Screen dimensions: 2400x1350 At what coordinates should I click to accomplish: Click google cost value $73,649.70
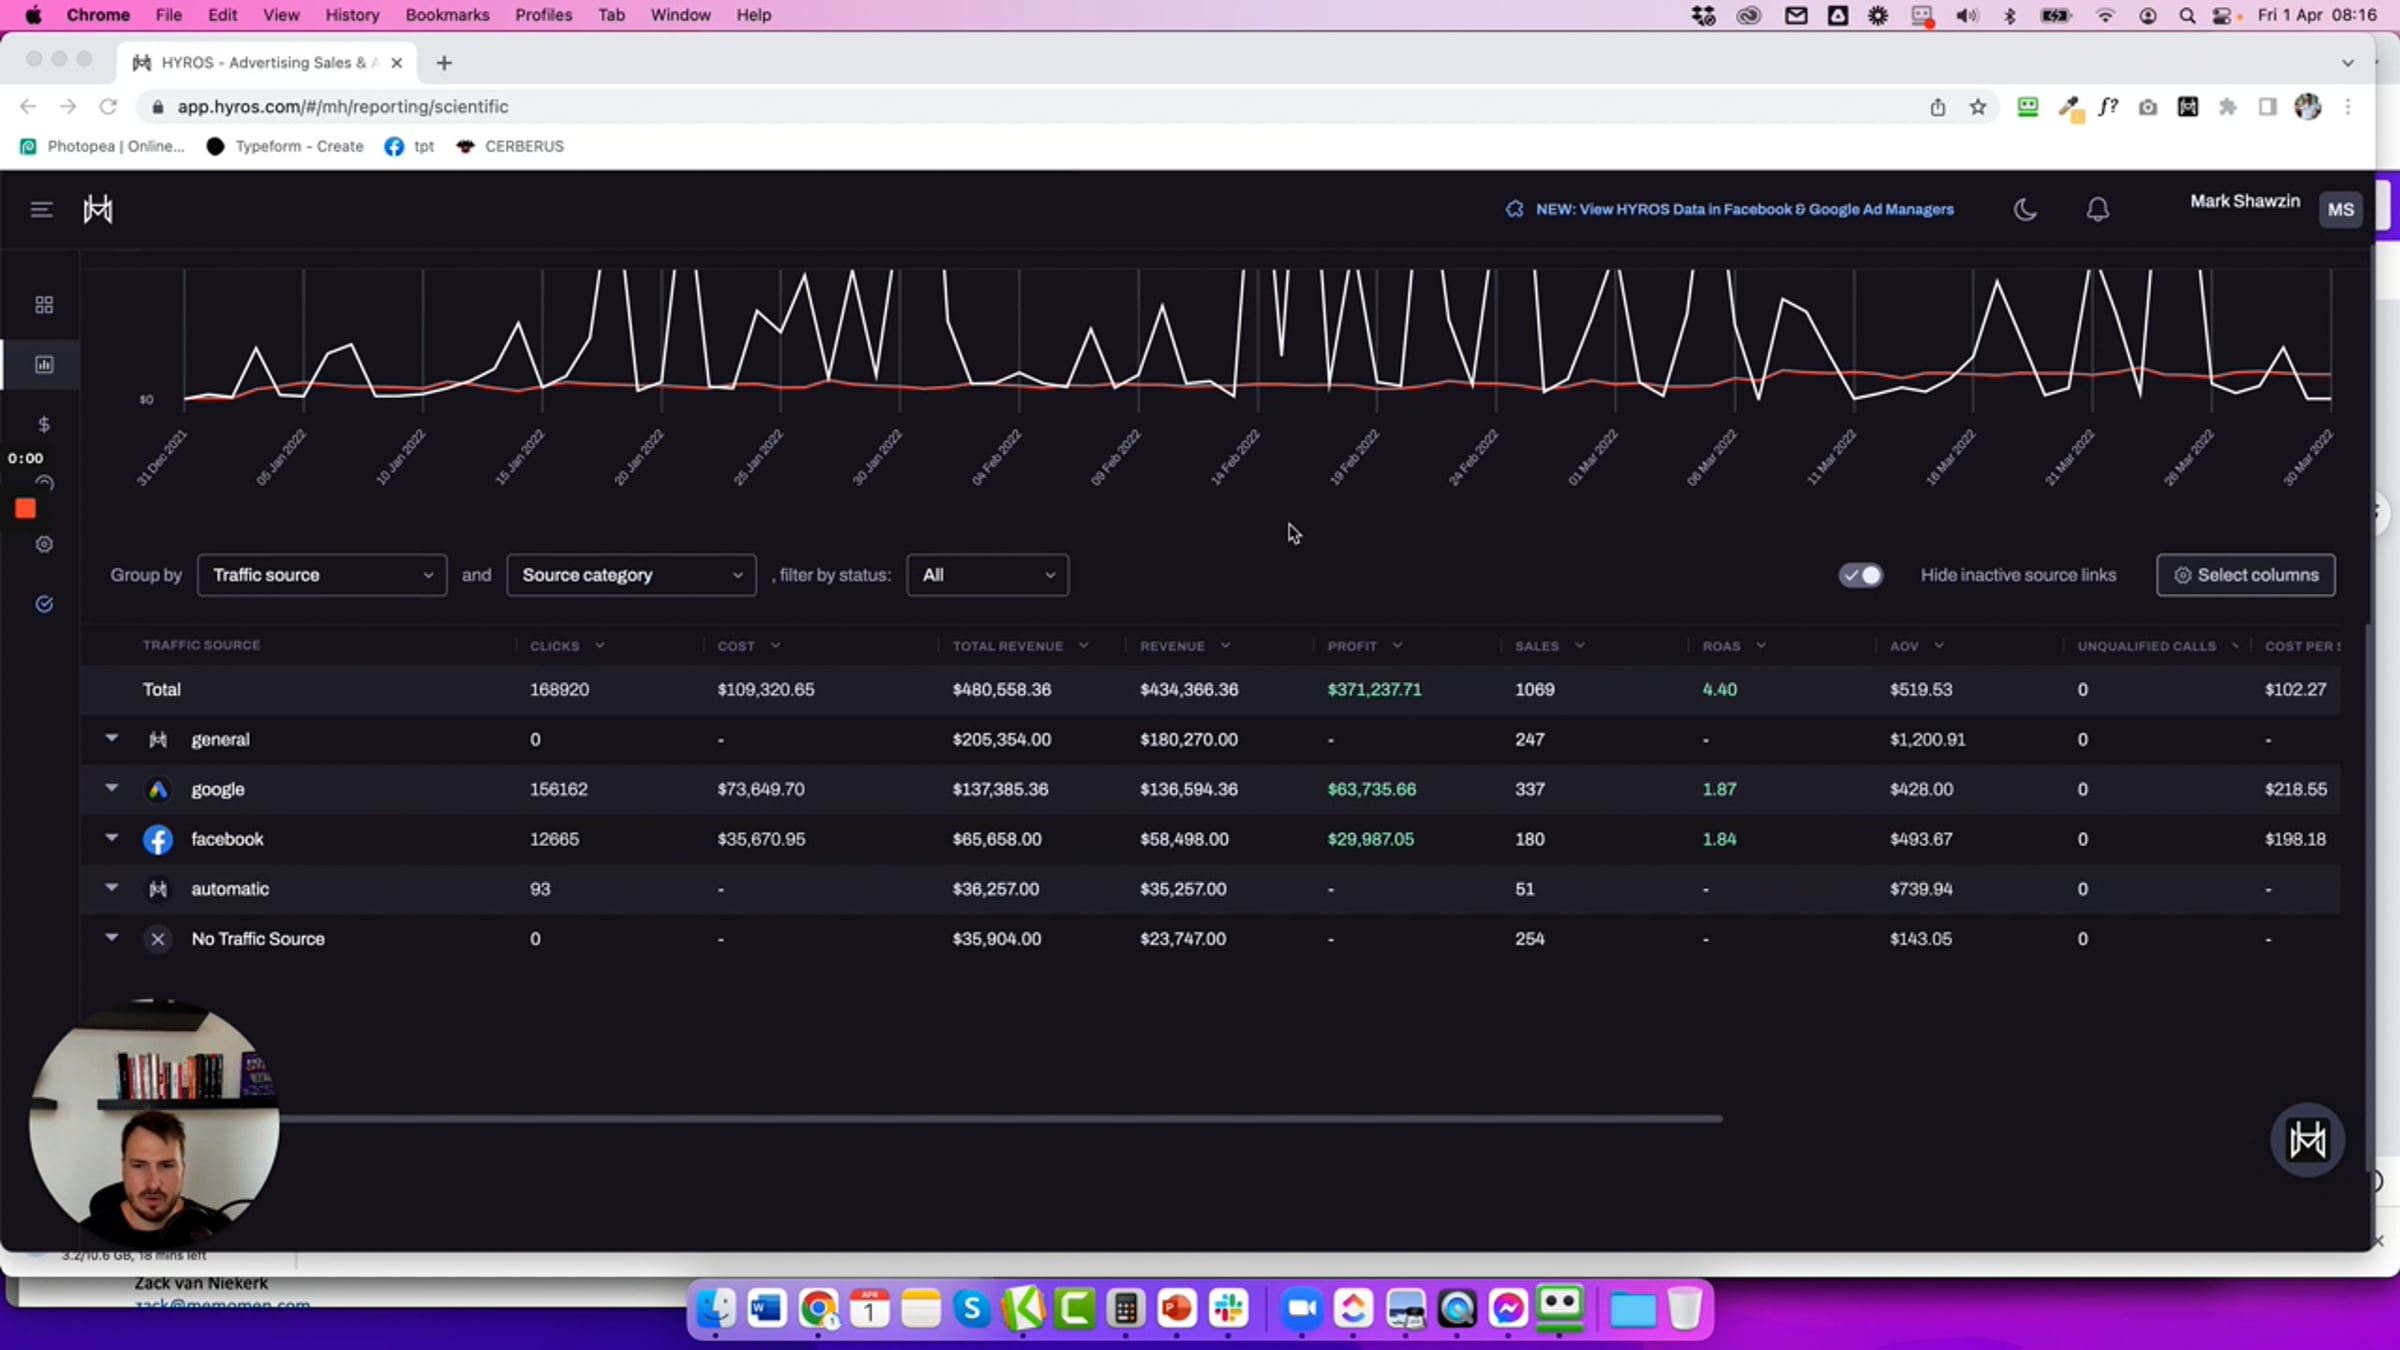point(761,790)
